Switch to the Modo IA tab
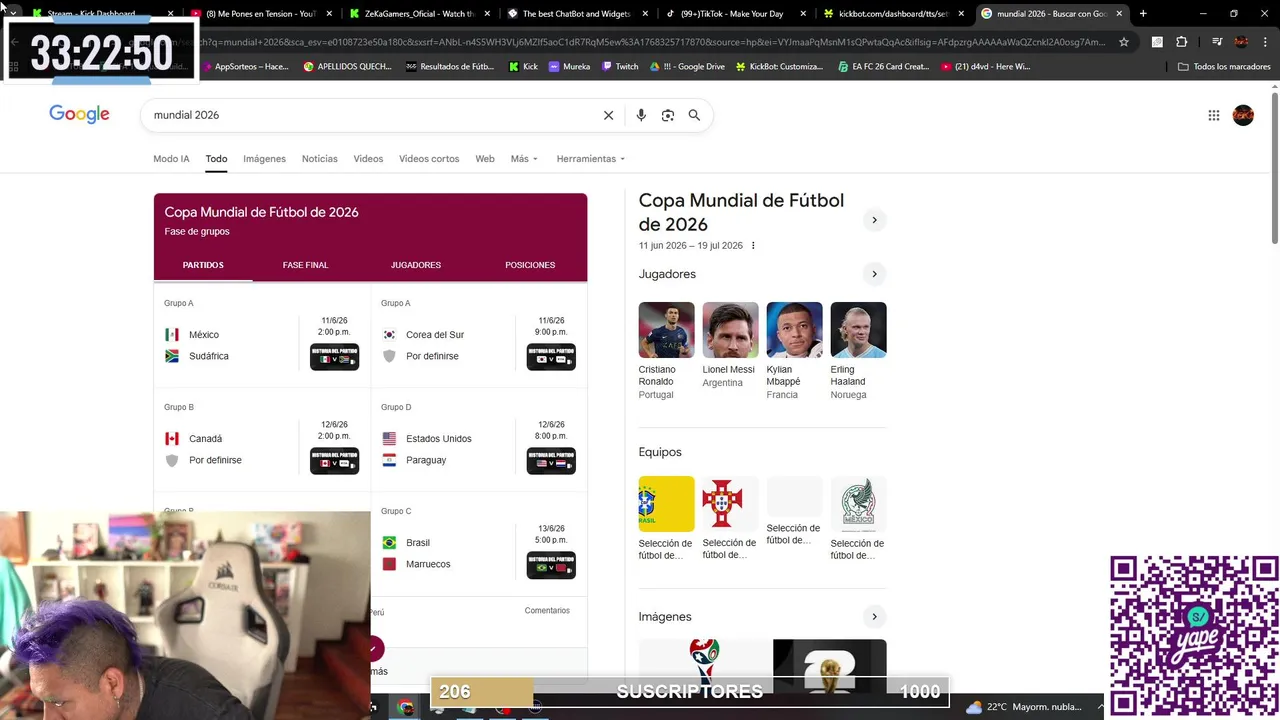The width and height of the screenshot is (1280, 720). coord(171,159)
